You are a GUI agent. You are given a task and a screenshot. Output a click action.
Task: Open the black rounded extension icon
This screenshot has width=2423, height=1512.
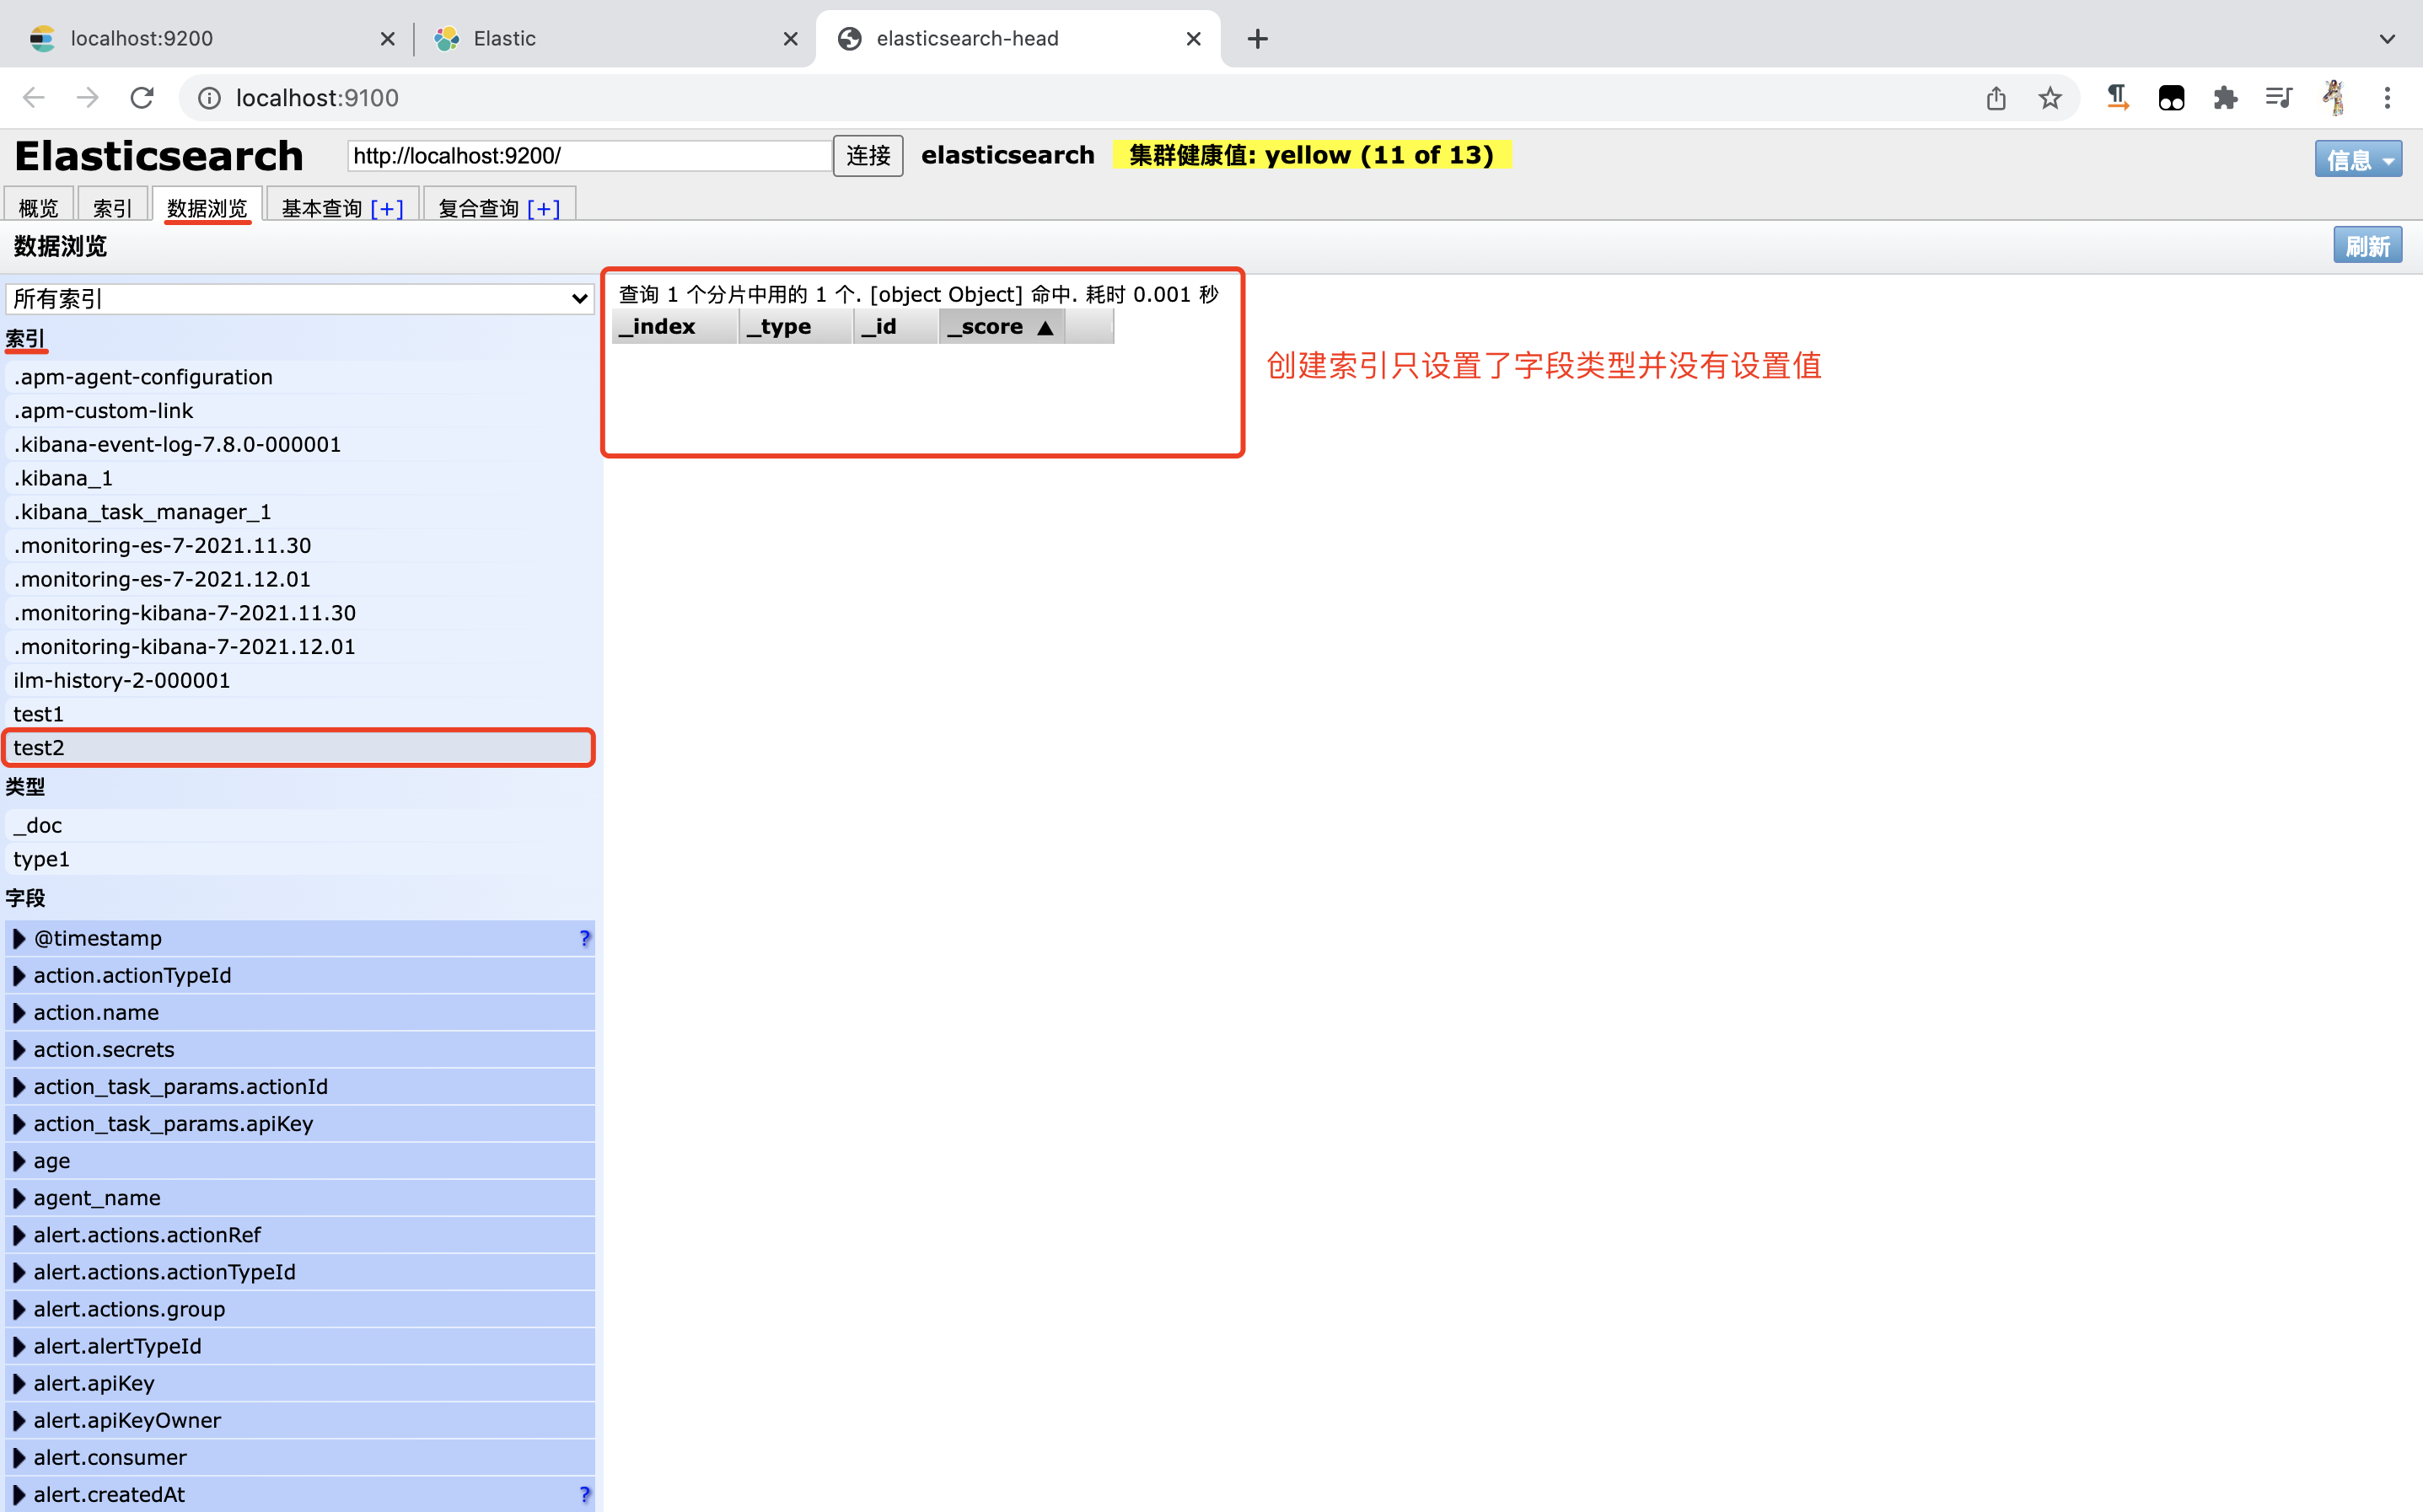(x=2171, y=97)
